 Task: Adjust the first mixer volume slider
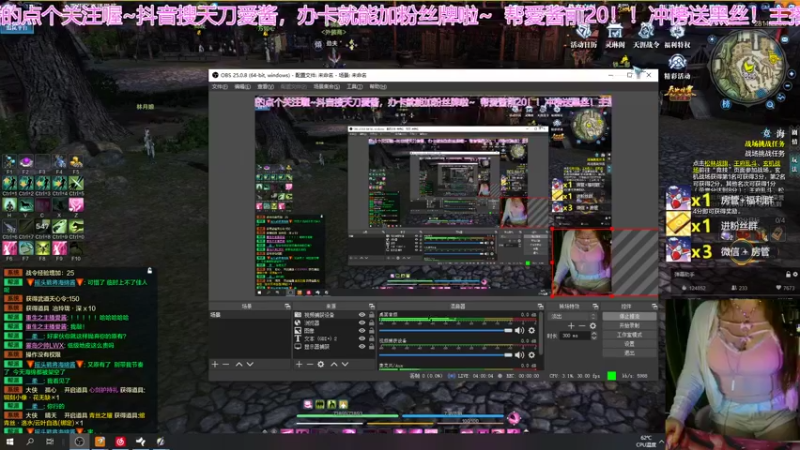pyautogui.click(x=445, y=331)
